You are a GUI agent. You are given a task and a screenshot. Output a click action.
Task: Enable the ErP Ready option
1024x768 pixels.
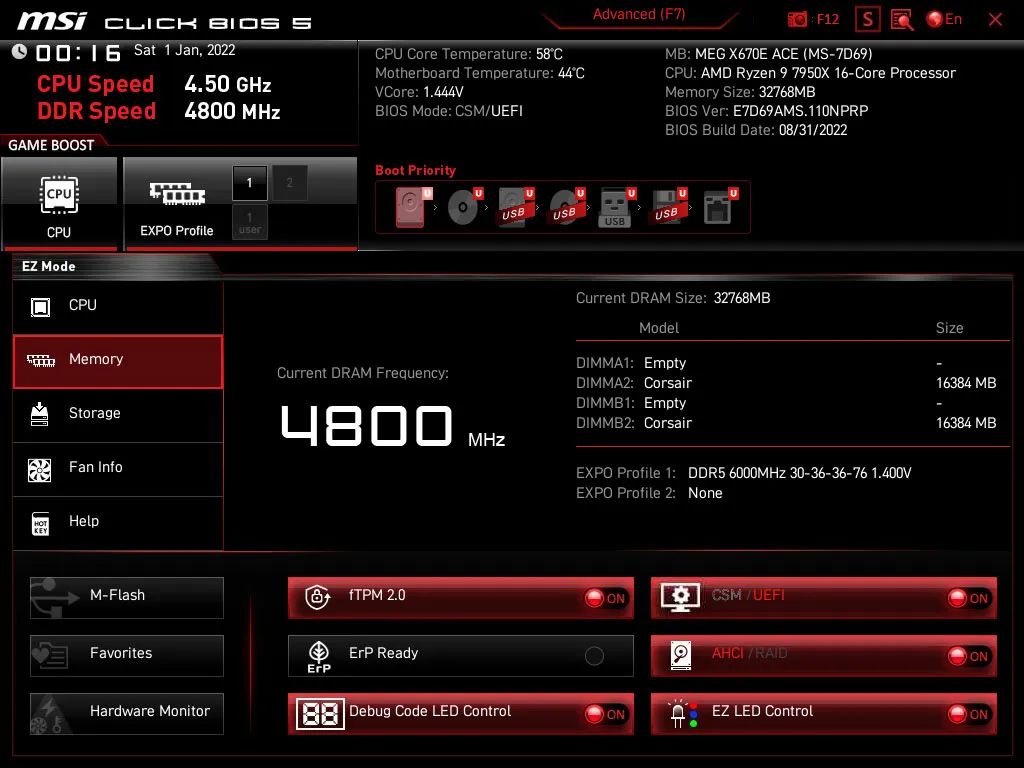pos(594,656)
